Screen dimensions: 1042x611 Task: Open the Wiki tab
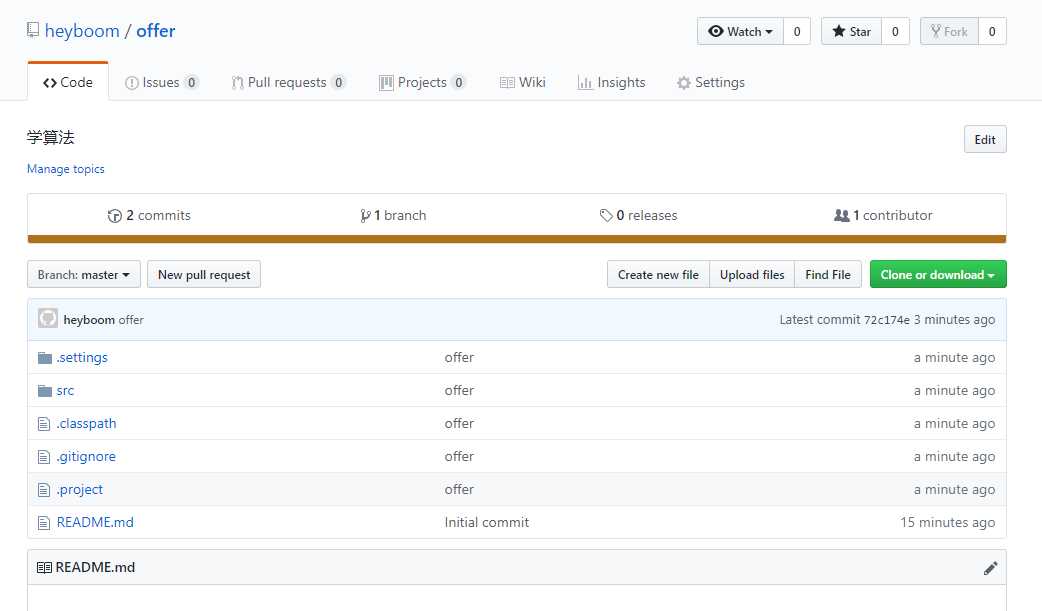pyautogui.click(x=522, y=82)
